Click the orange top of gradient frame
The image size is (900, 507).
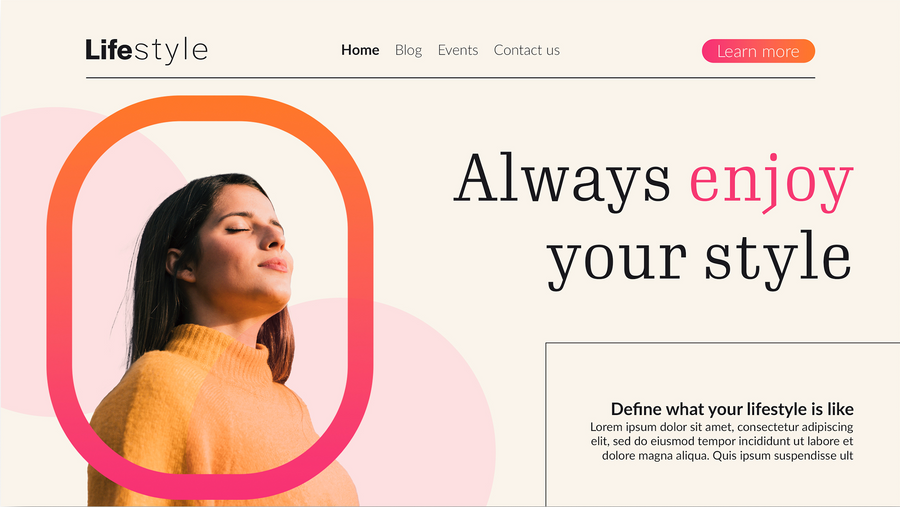pyautogui.click(x=210, y=109)
